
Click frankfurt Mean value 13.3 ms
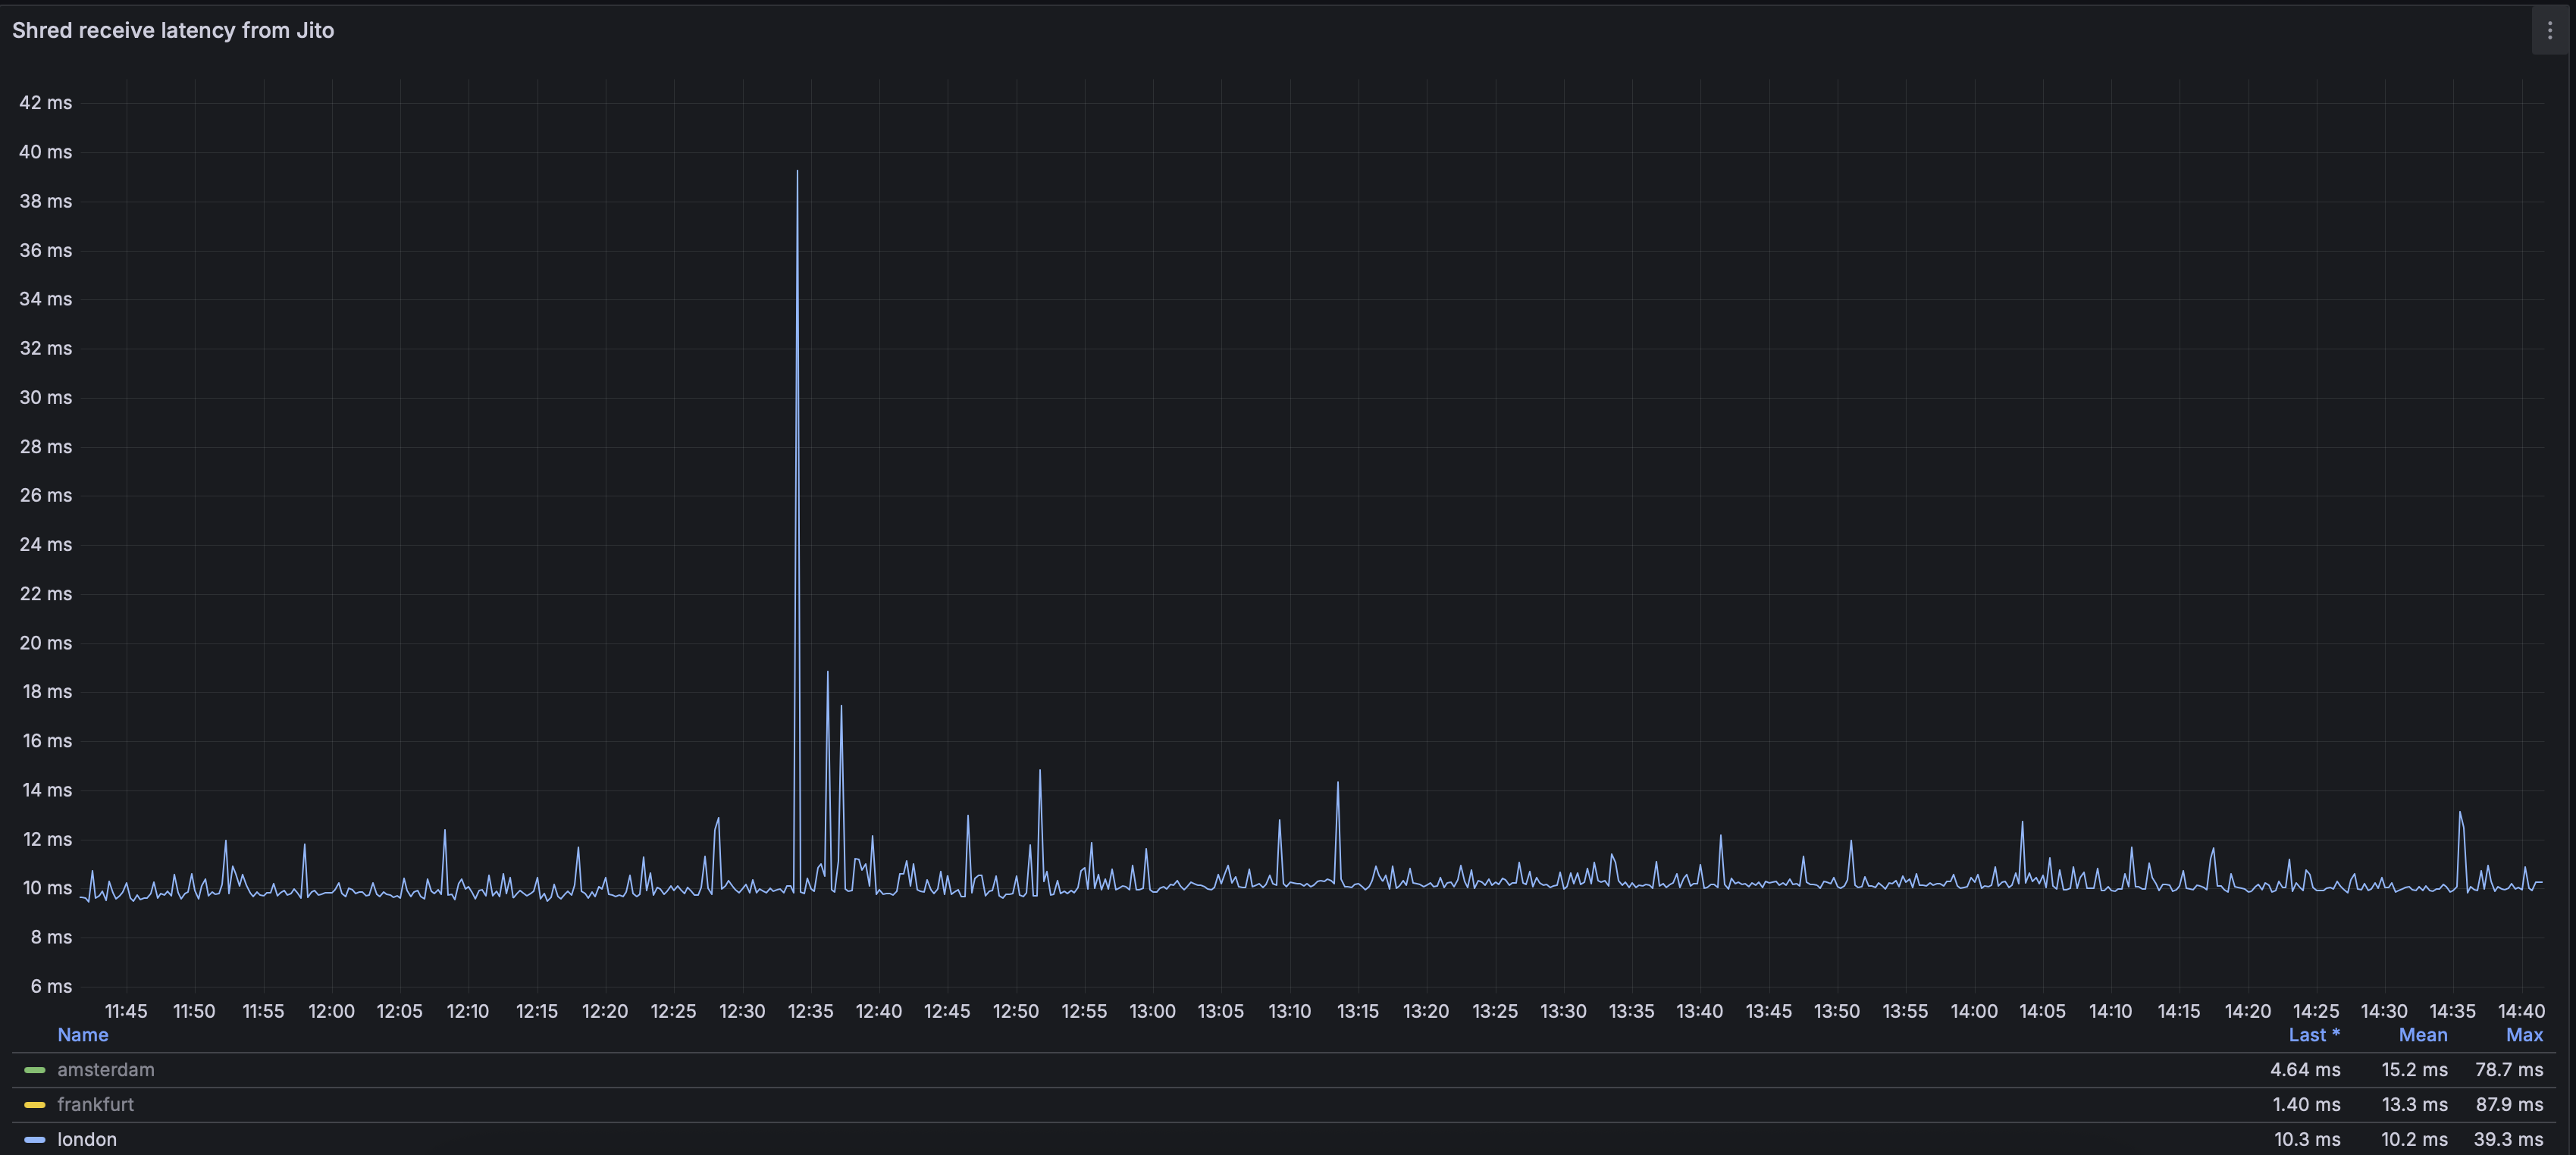tap(2414, 1105)
